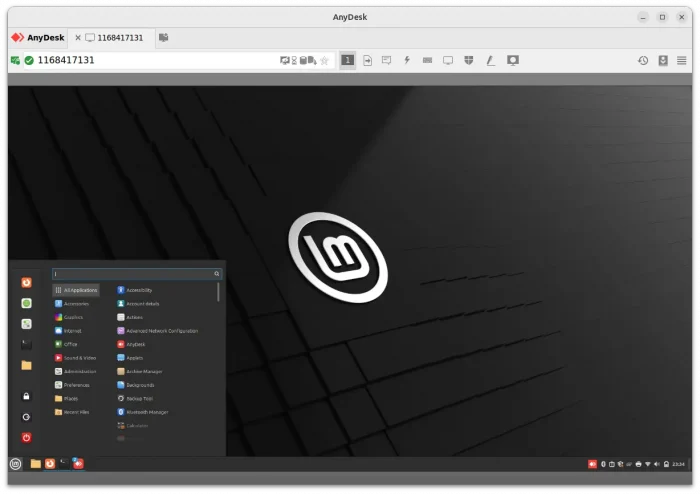
Task: Launch Calculator from app list
Action: pyautogui.click(x=132, y=426)
